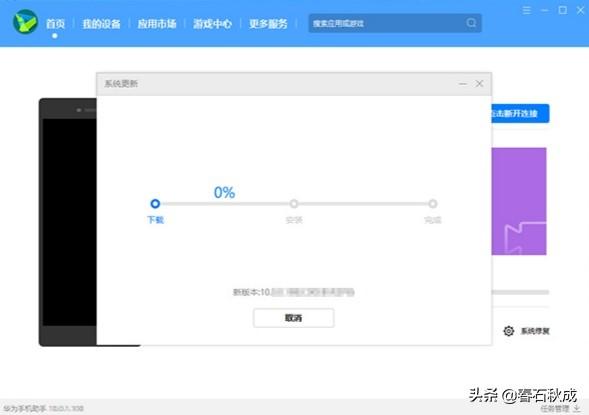Click the 0% progress label
Screen dimensions: 589x415
[x=224, y=192]
